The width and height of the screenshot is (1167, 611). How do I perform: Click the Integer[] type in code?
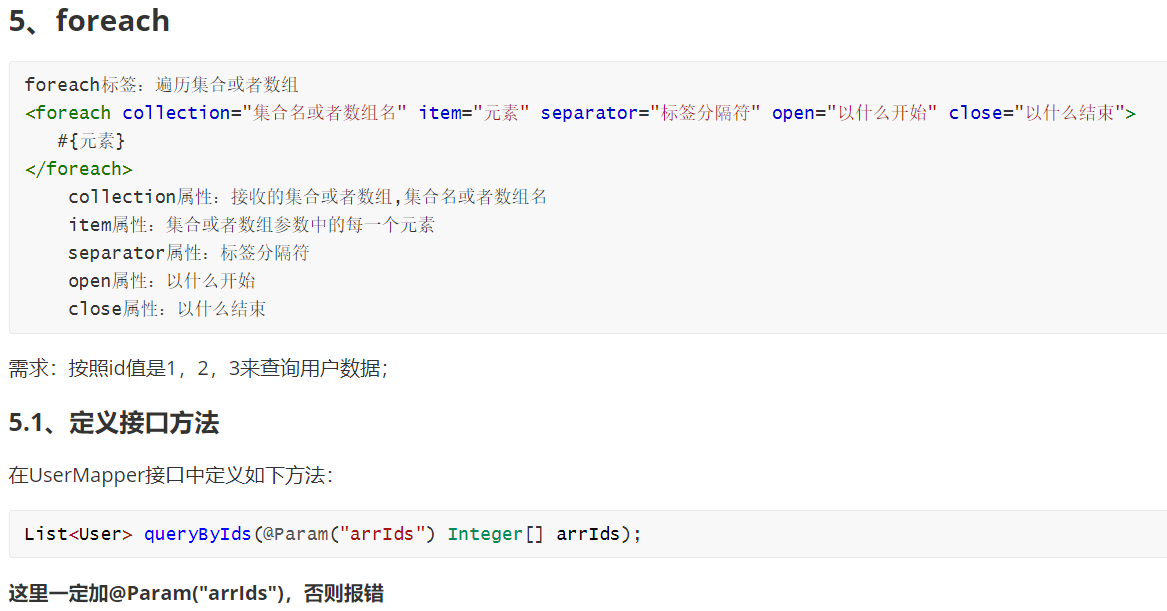[x=496, y=534]
